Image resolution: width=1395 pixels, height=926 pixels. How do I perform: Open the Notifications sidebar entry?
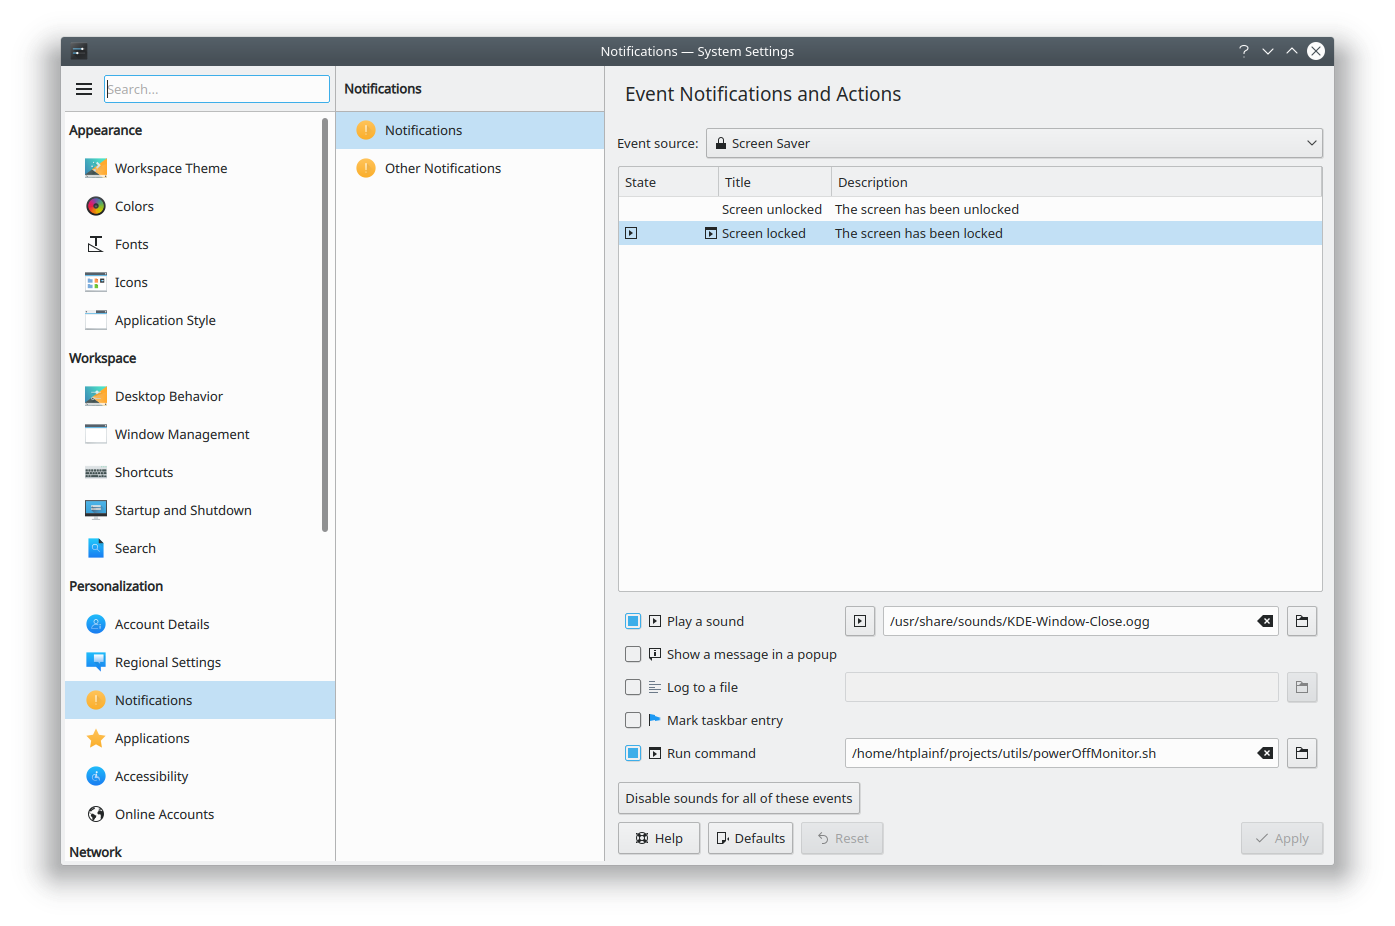[200, 700]
